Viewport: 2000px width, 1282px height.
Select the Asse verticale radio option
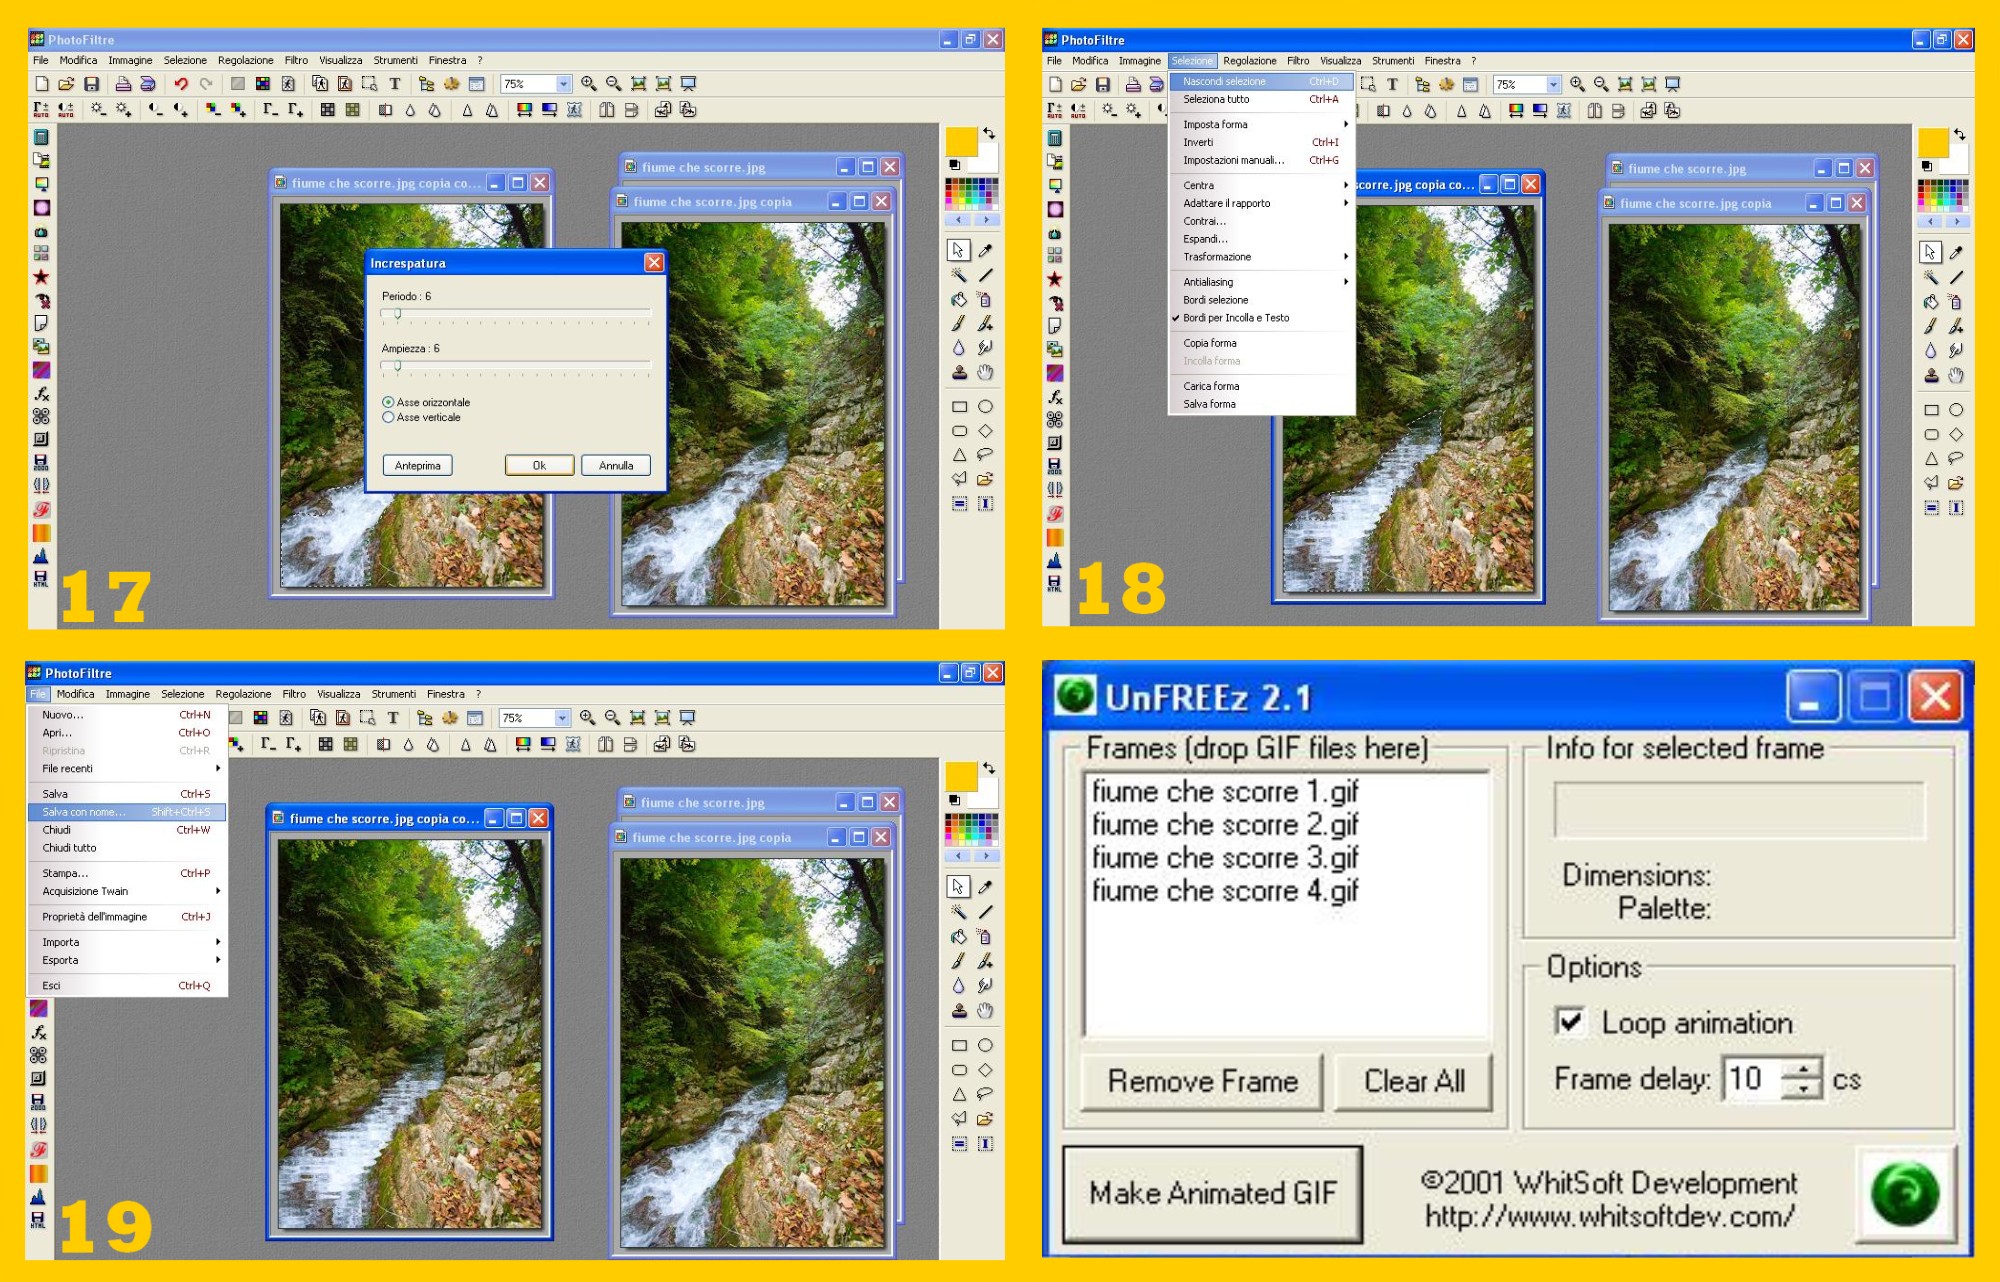click(388, 418)
